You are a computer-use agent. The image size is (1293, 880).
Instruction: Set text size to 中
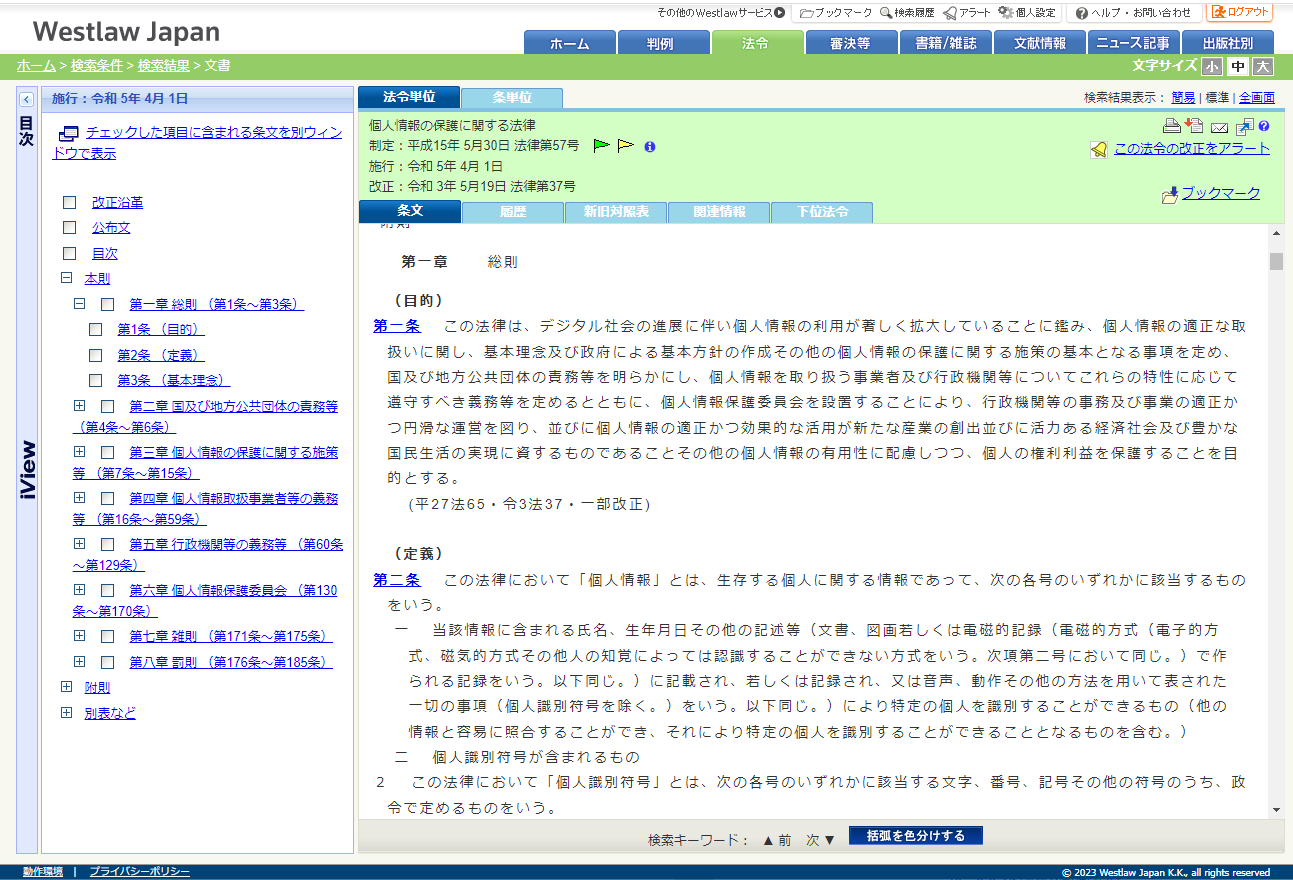pyautogui.click(x=1238, y=66)
